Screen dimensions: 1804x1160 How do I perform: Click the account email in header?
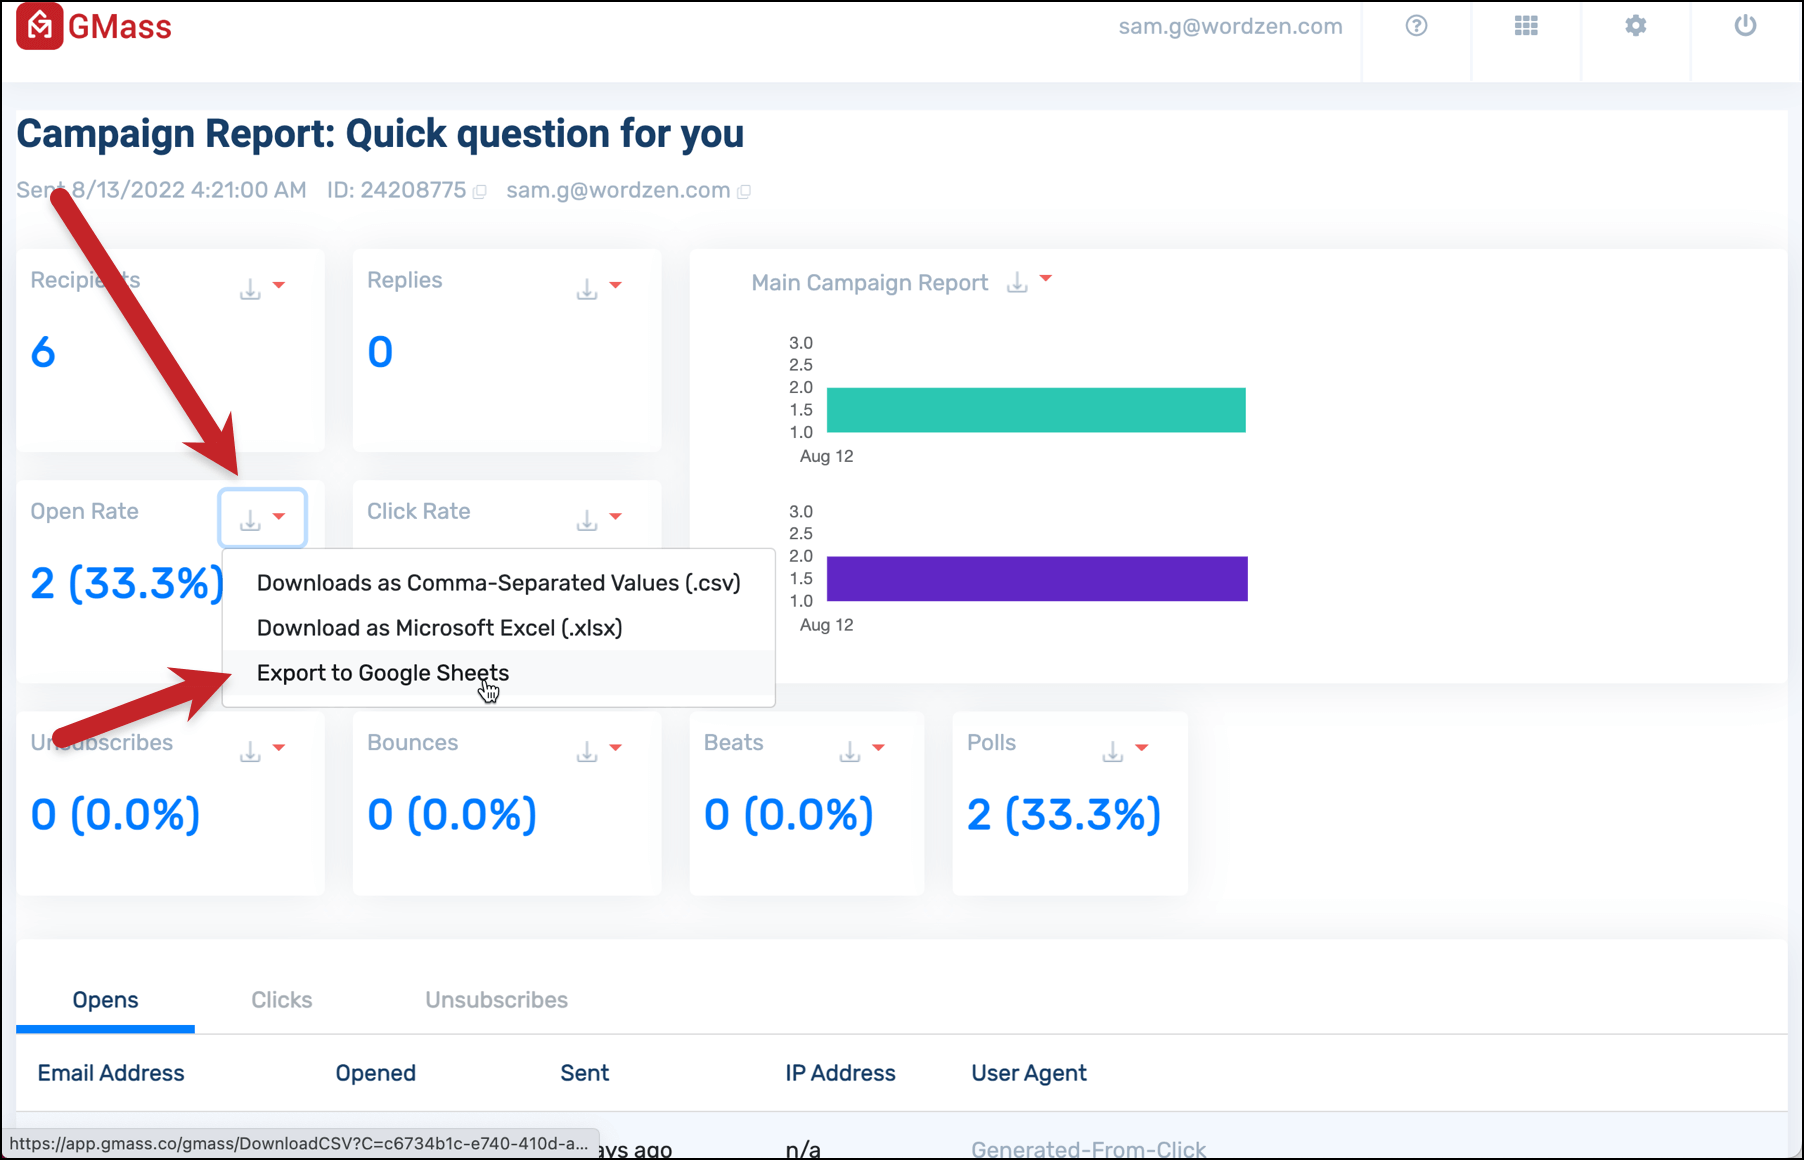(x=1230, y=26)
